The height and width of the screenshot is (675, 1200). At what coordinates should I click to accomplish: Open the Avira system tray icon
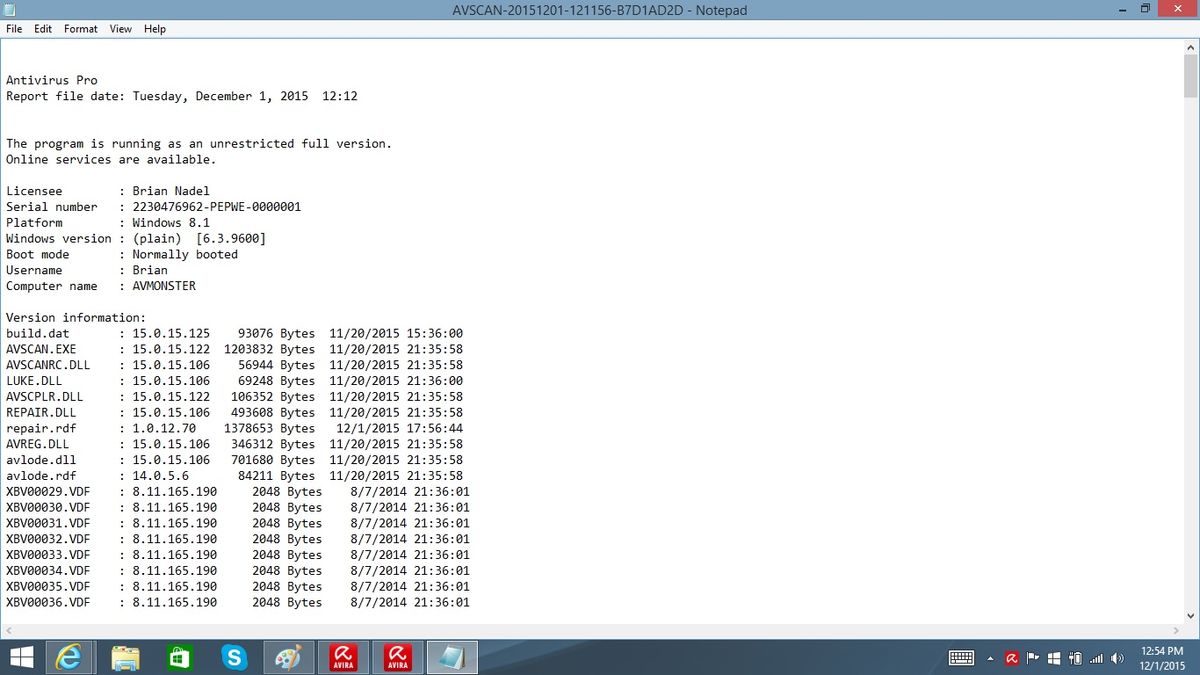coord(1011,658)
